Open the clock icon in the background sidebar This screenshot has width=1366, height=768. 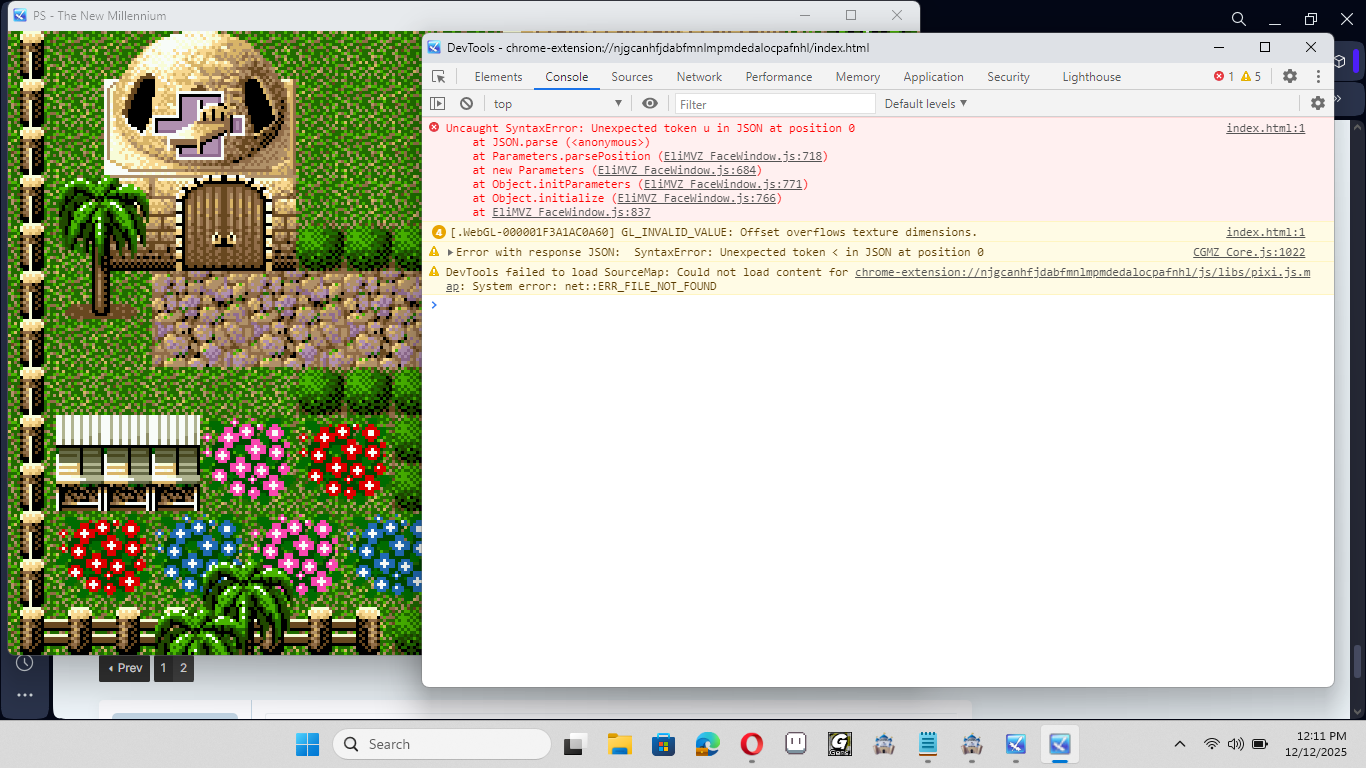pyautogui.click(x=25, y=662)
